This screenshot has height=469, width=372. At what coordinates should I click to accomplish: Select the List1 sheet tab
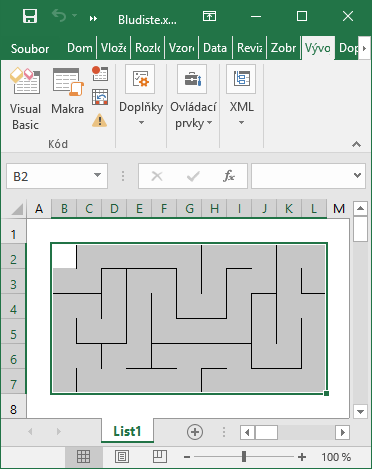(127, 431)
